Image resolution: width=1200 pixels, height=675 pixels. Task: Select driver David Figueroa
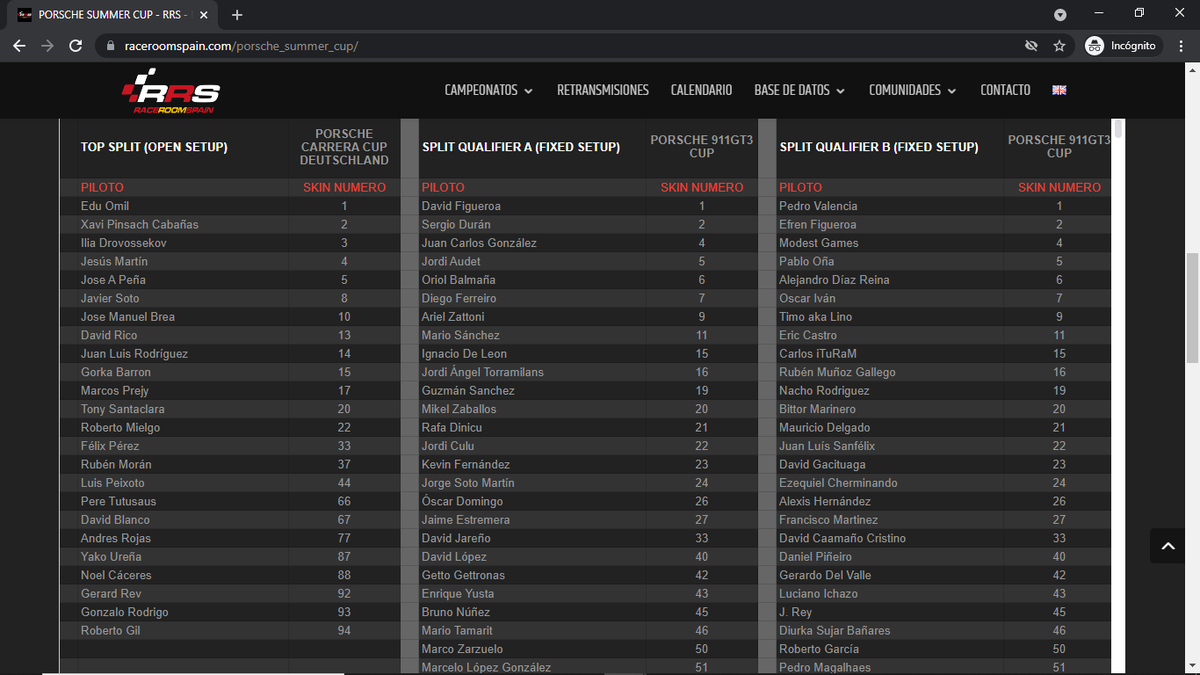click(461, 206)
